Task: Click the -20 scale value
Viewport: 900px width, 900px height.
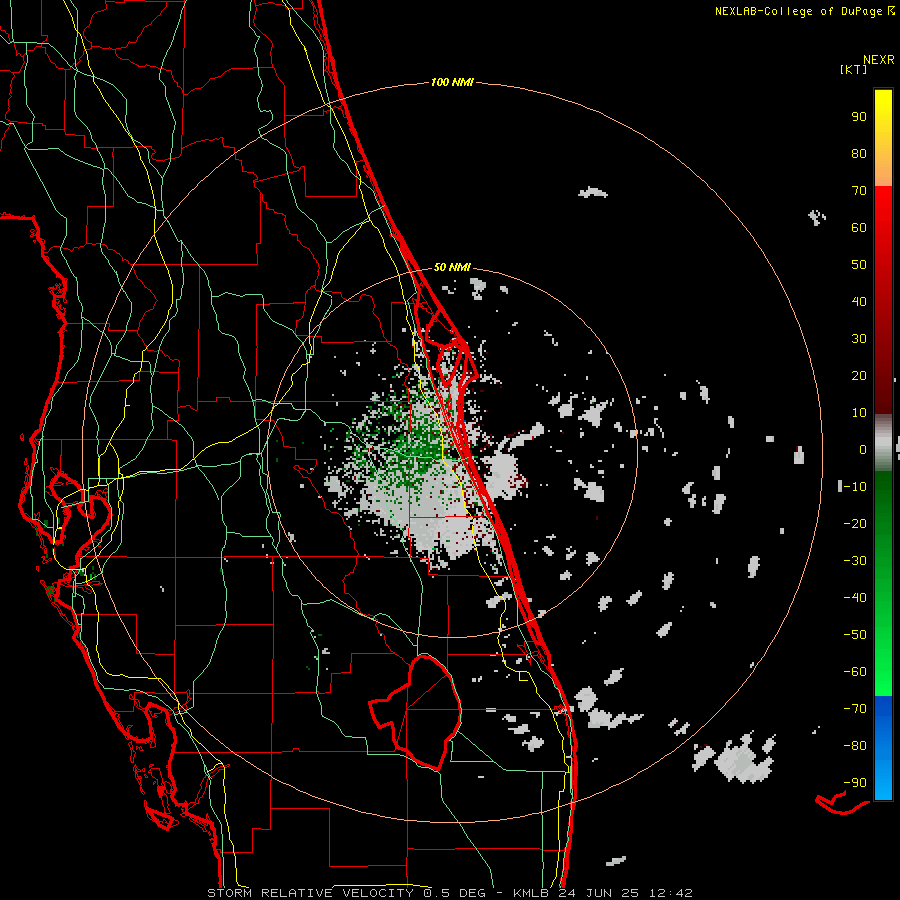Action: (855, 523)
